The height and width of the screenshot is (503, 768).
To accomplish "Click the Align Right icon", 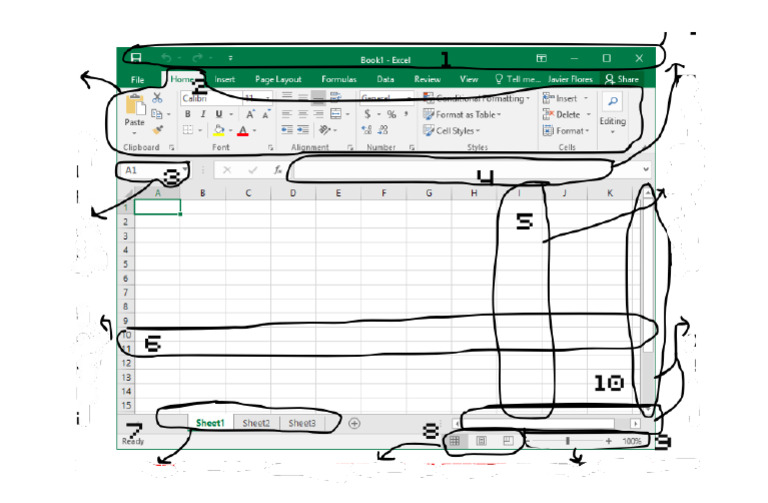I will (319, 114).
